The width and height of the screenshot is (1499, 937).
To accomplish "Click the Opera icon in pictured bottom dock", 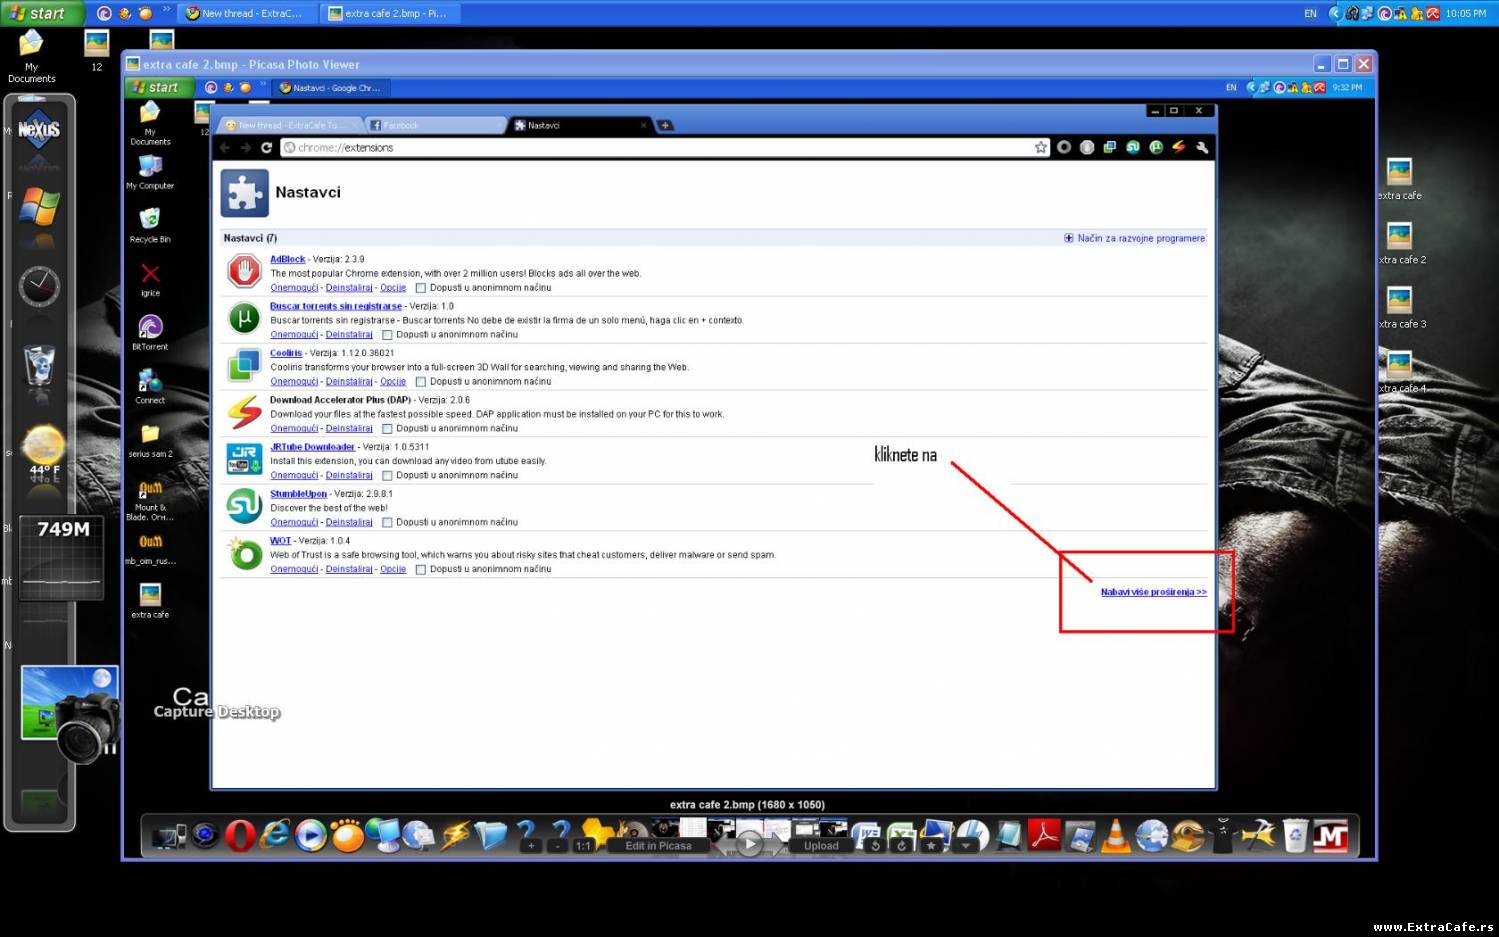I will (240, 835).
